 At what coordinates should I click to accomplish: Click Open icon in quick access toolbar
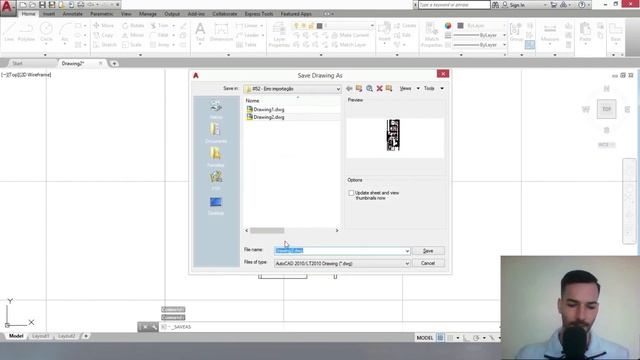click(x=33, y=5)
